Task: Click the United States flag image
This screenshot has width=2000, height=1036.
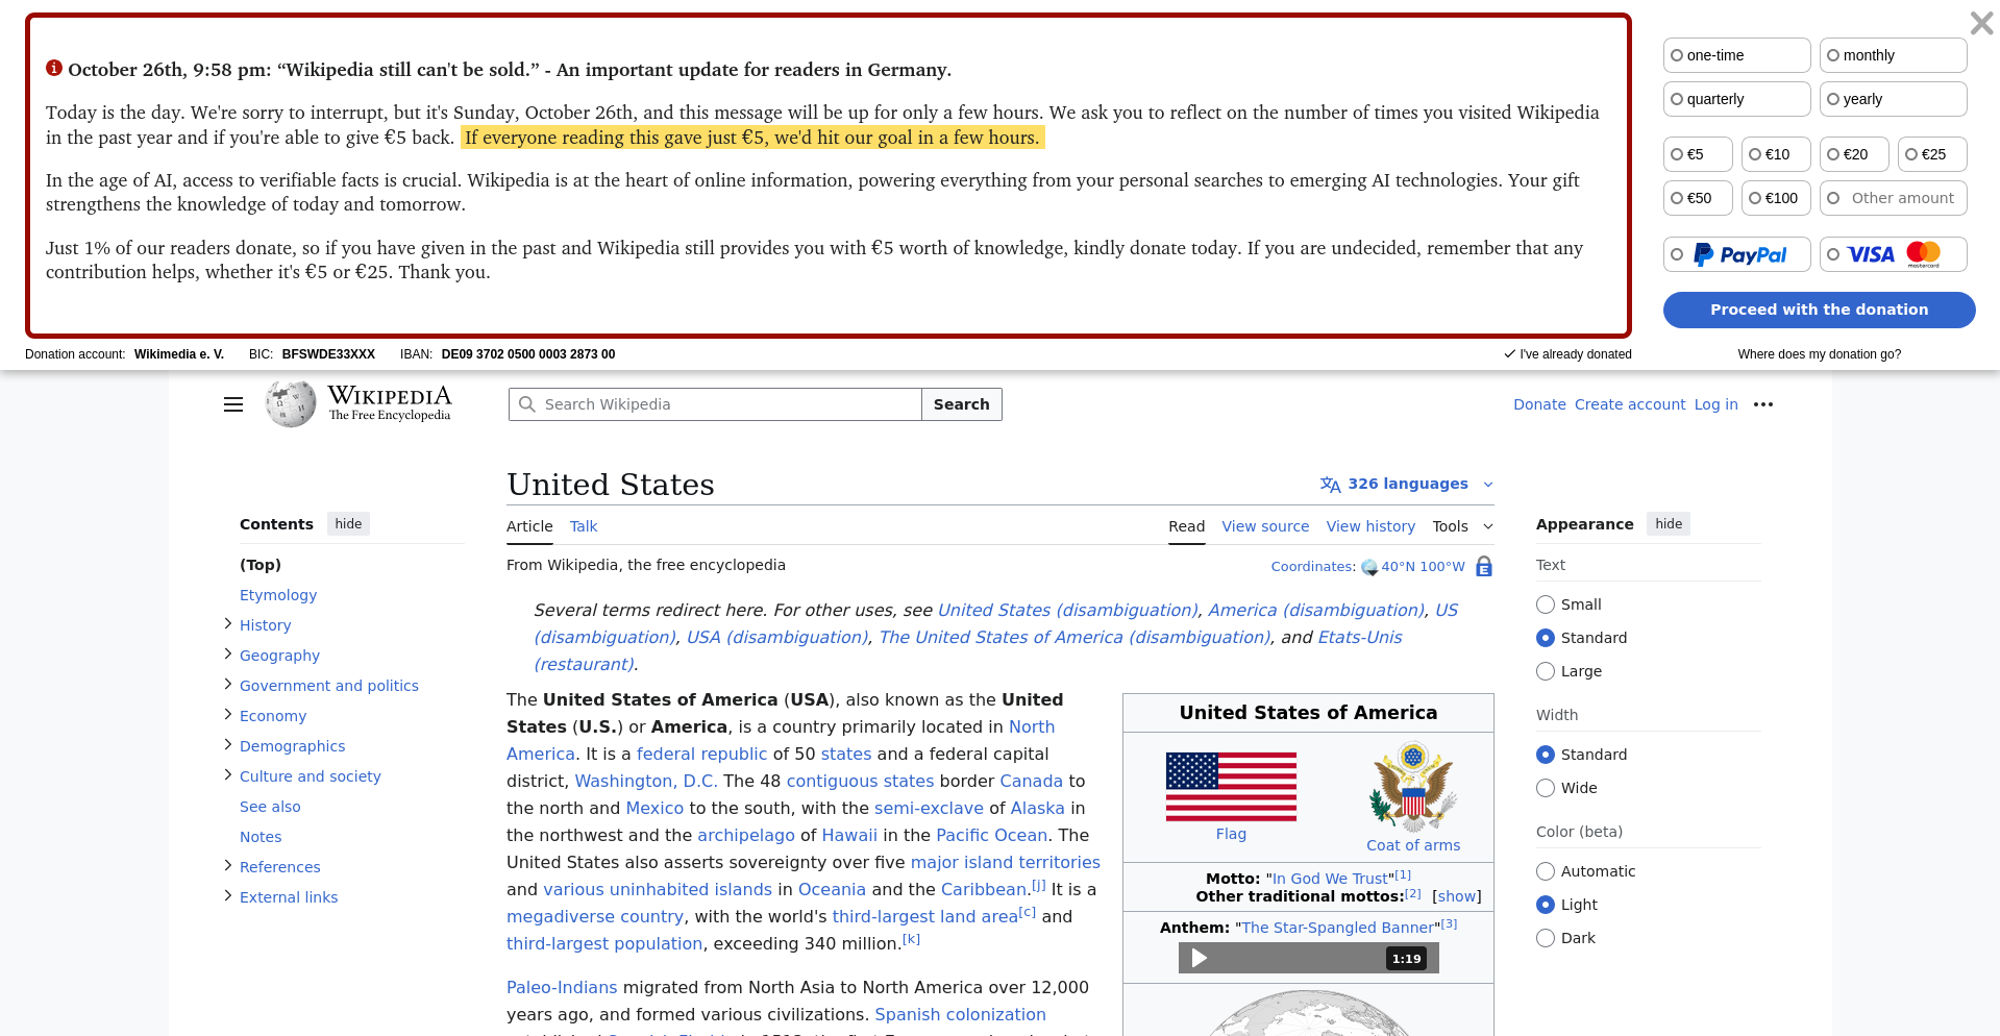Action: pyautogui.click(x=1230, y=787)
